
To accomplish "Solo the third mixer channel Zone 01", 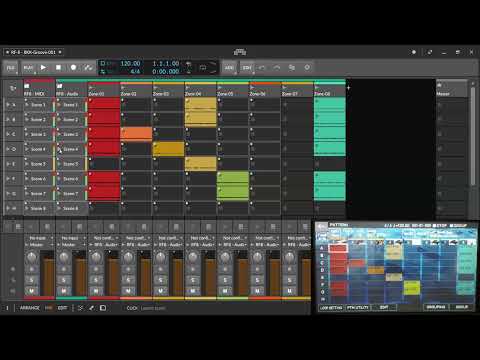I will coord(96,280).
